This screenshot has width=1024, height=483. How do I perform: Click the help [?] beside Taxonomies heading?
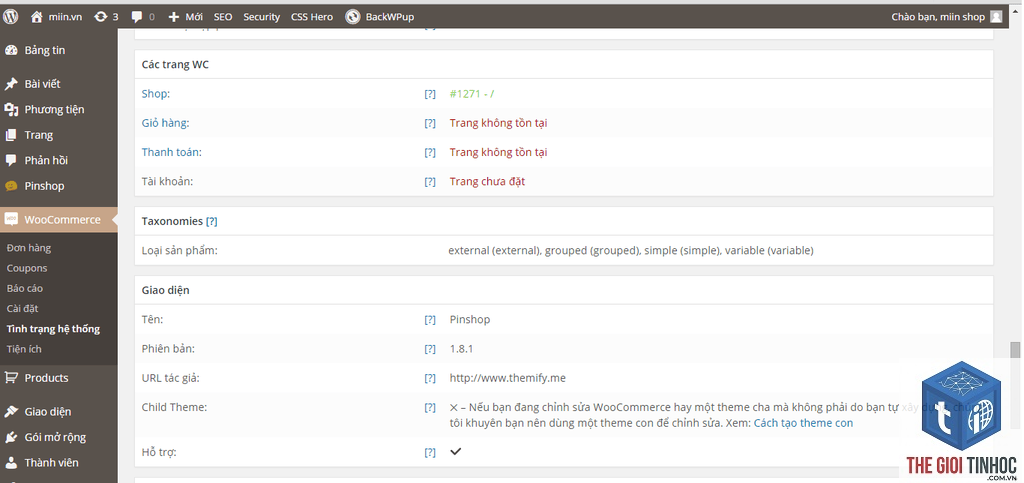[212, 221]
